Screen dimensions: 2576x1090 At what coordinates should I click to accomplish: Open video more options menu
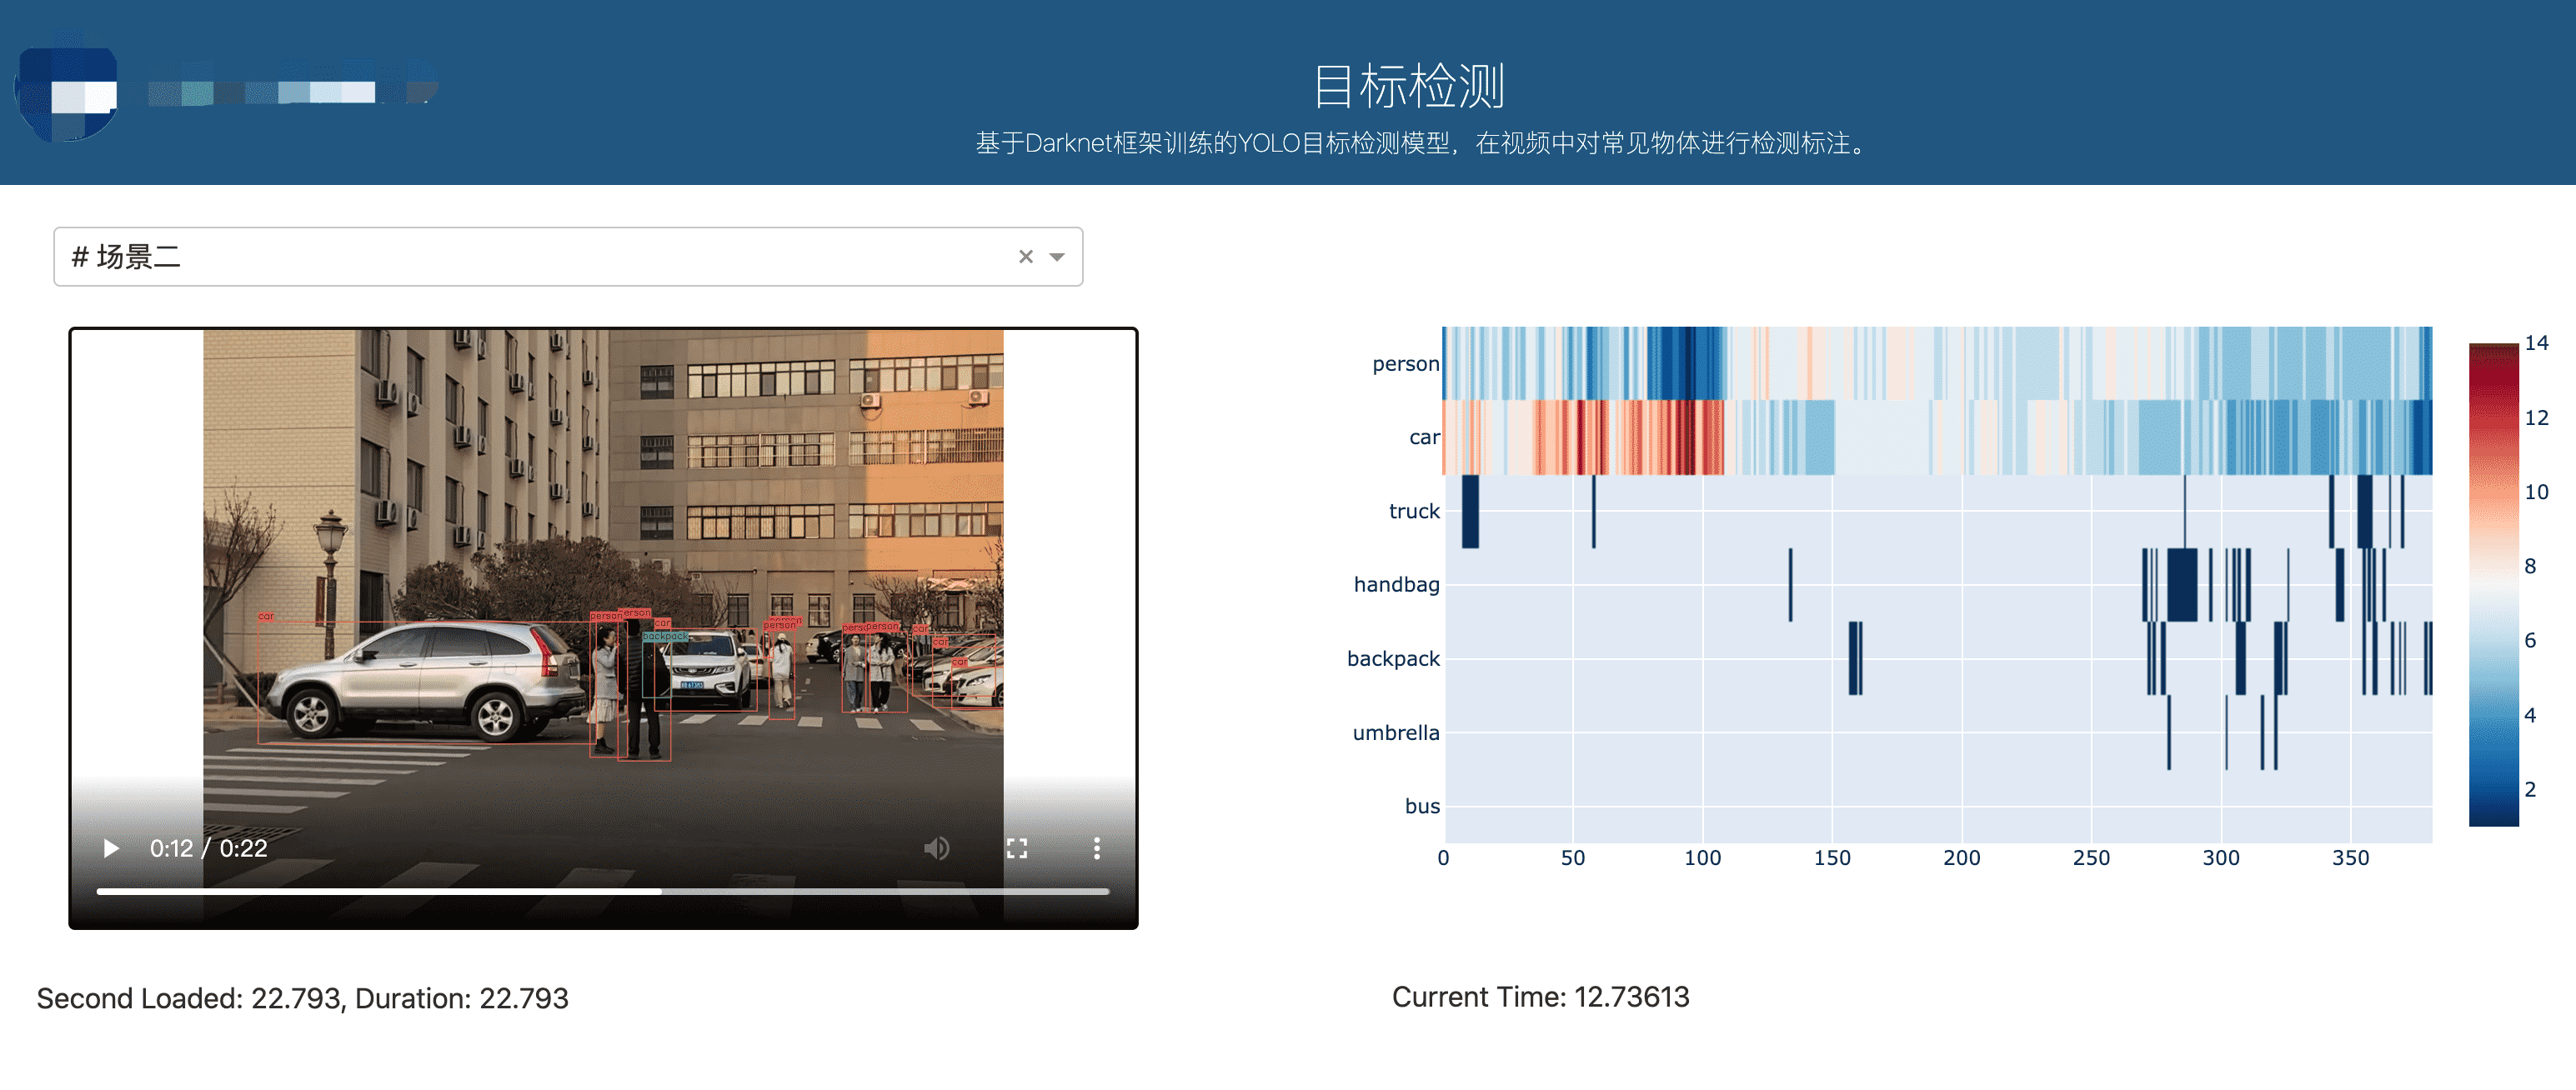pyautogui.click(x=1096, y=848)
